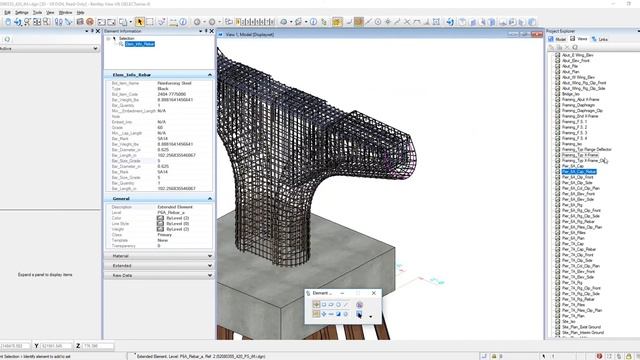
Task: Click the Circle selection method icon in Element window
Action: coord(338,304)
